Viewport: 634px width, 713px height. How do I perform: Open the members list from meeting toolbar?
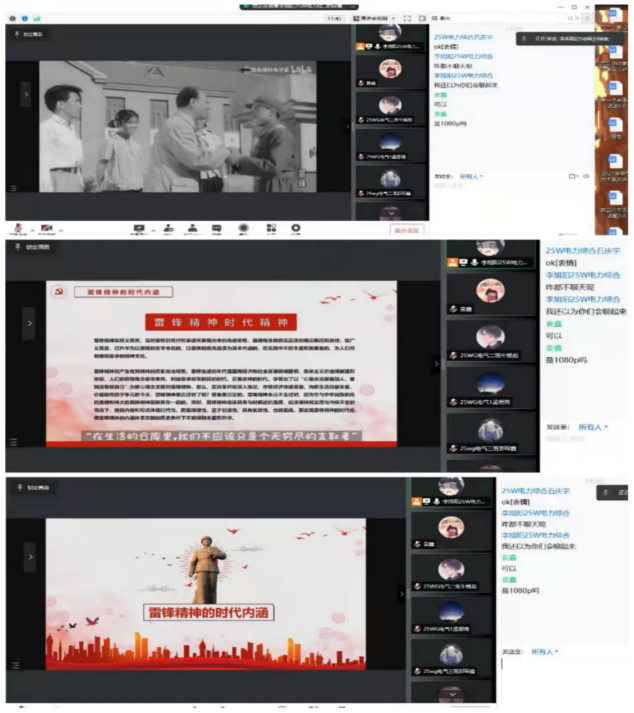coord(190,228)
